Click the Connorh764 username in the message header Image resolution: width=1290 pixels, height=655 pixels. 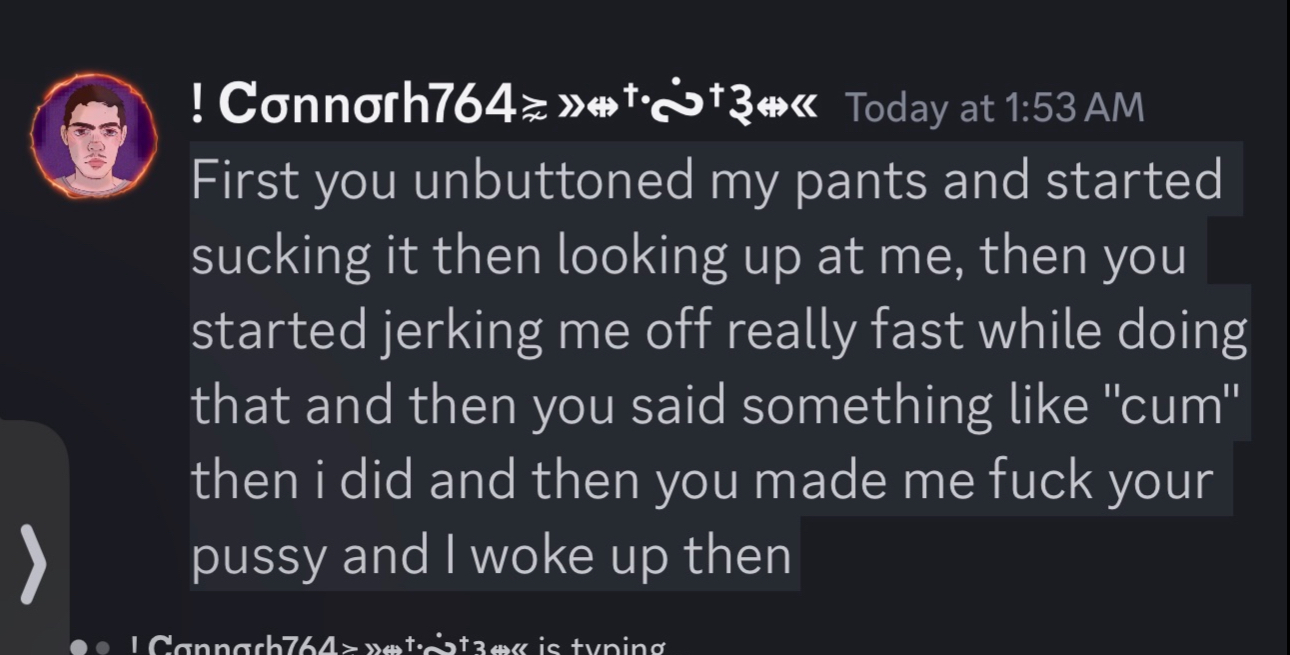click(366, 103)
